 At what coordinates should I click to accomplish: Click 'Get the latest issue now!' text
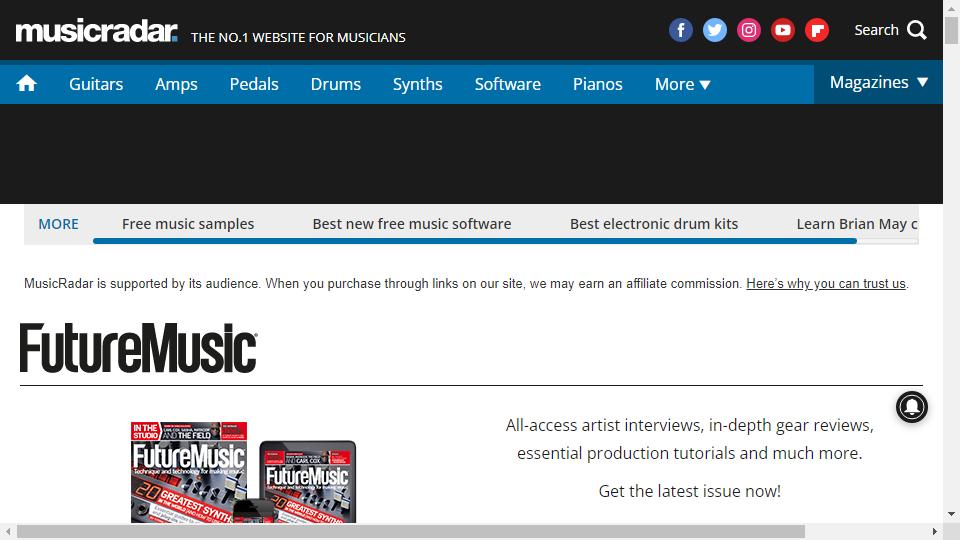pos(689,491)
